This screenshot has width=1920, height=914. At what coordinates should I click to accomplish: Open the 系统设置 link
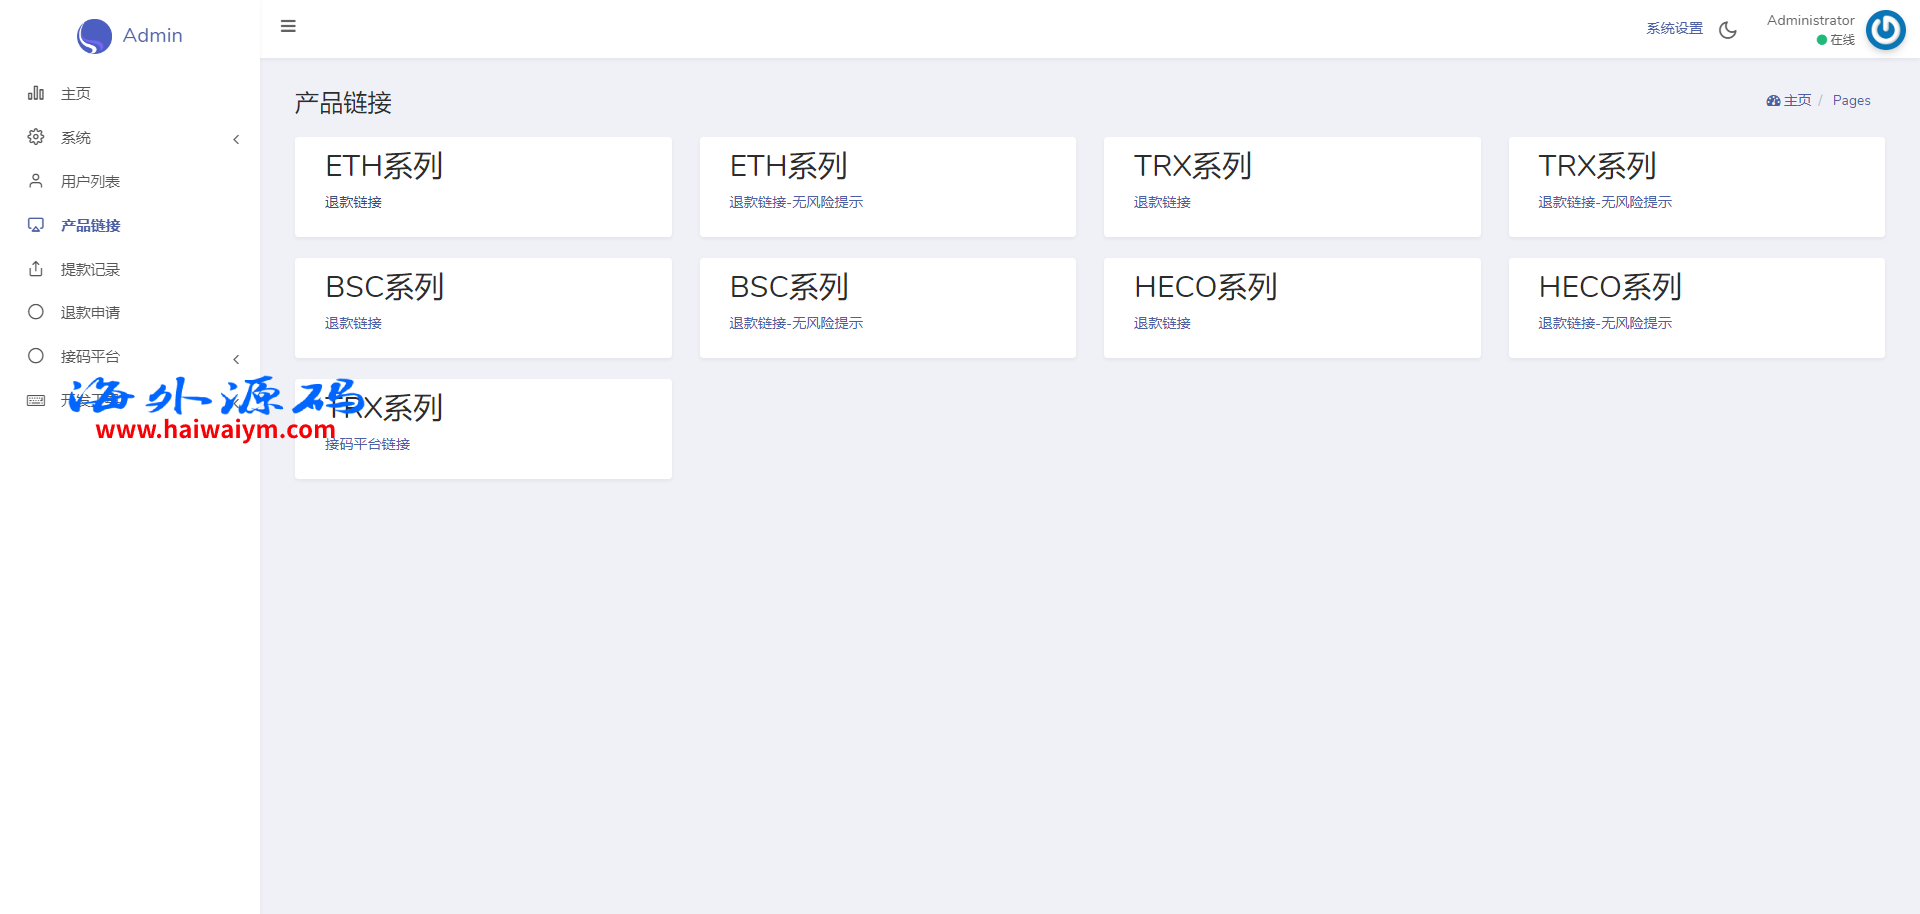pos(1674,28)
